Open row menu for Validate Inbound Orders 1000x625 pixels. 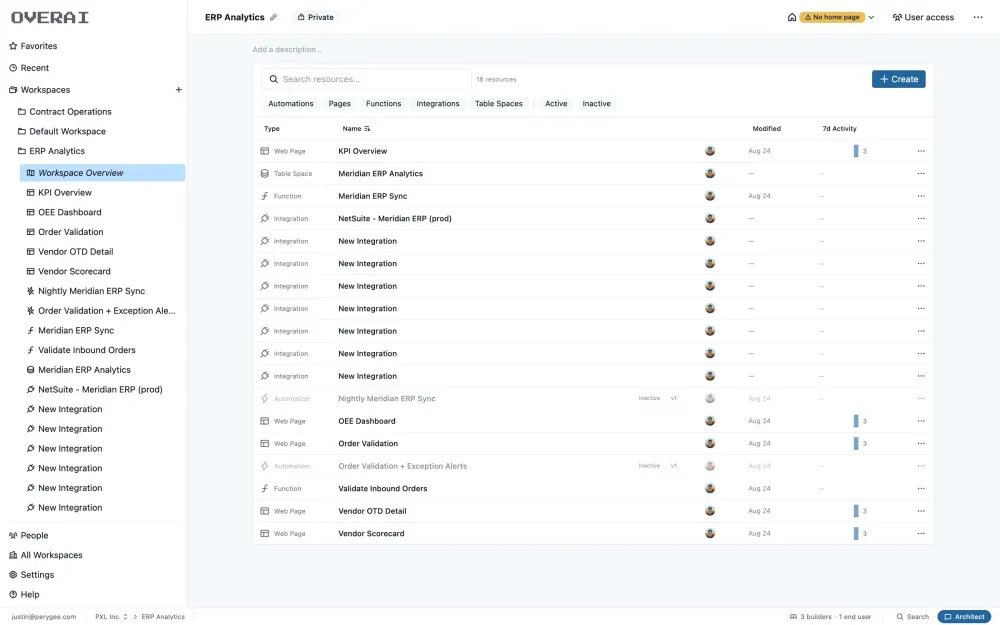tap(921, 489)
